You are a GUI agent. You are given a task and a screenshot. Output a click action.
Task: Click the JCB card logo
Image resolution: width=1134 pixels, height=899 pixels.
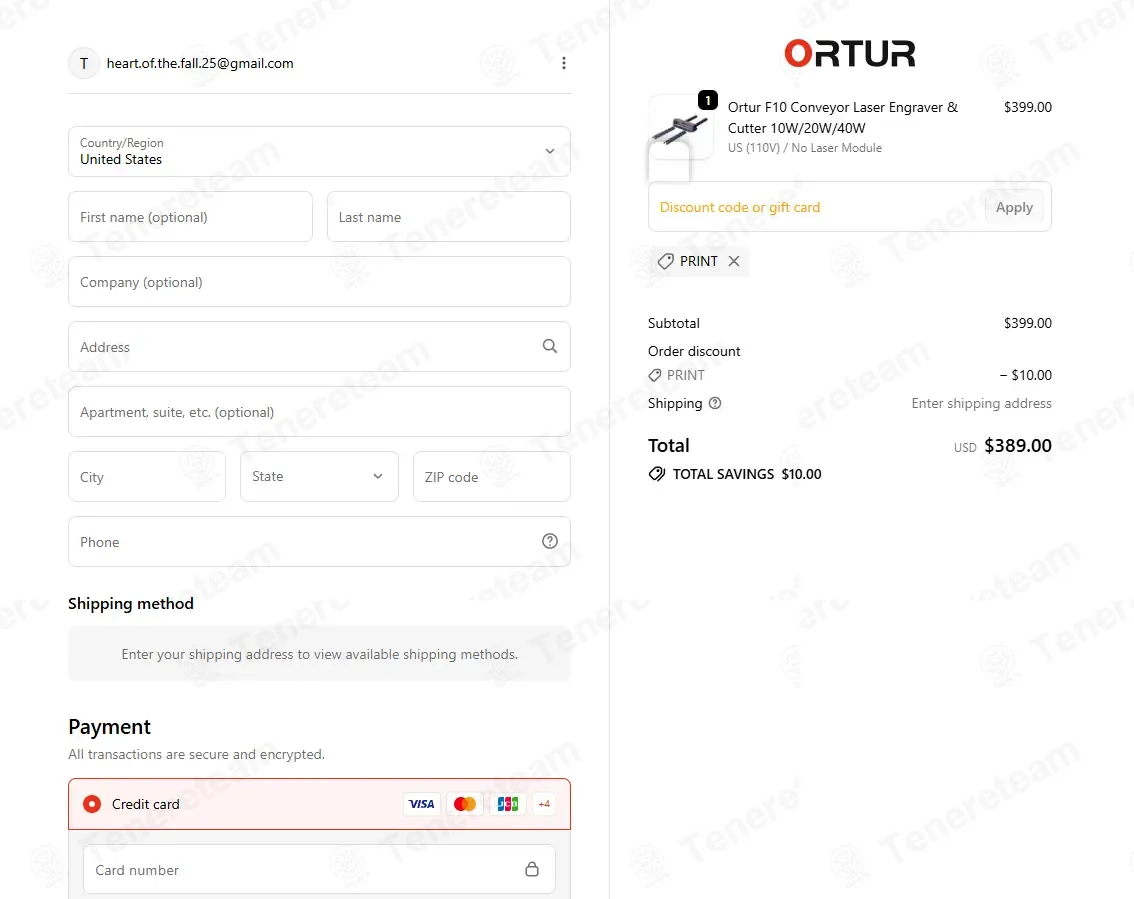pyautogui.click(x=508, y=804)
